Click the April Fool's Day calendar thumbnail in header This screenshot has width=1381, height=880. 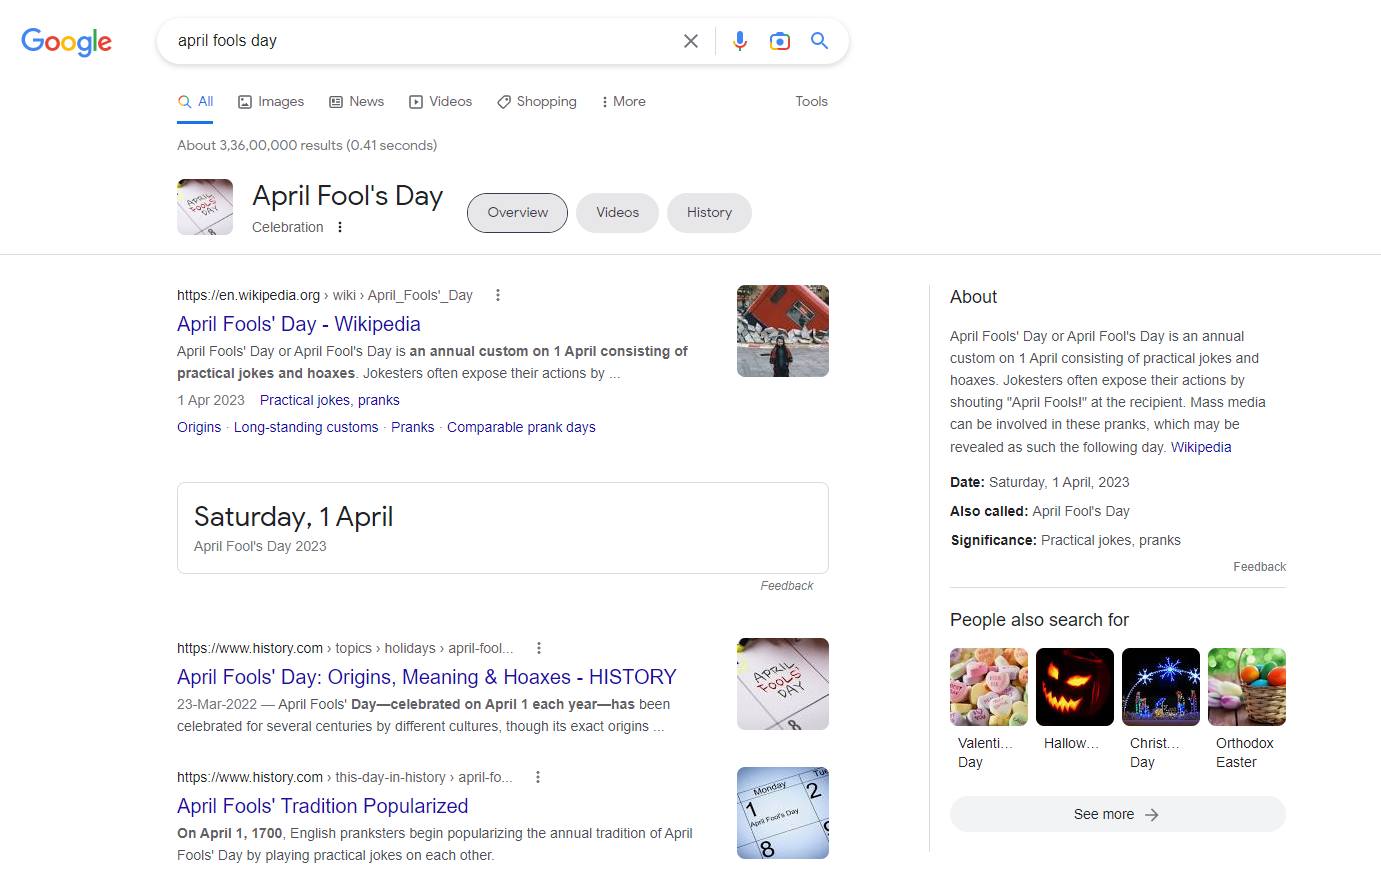tap(205, 207)
